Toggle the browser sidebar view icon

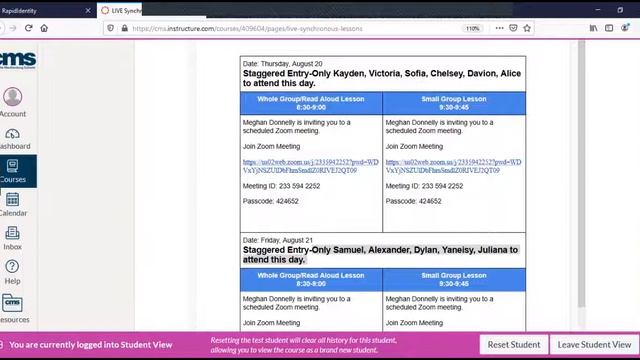click(609, 28)
